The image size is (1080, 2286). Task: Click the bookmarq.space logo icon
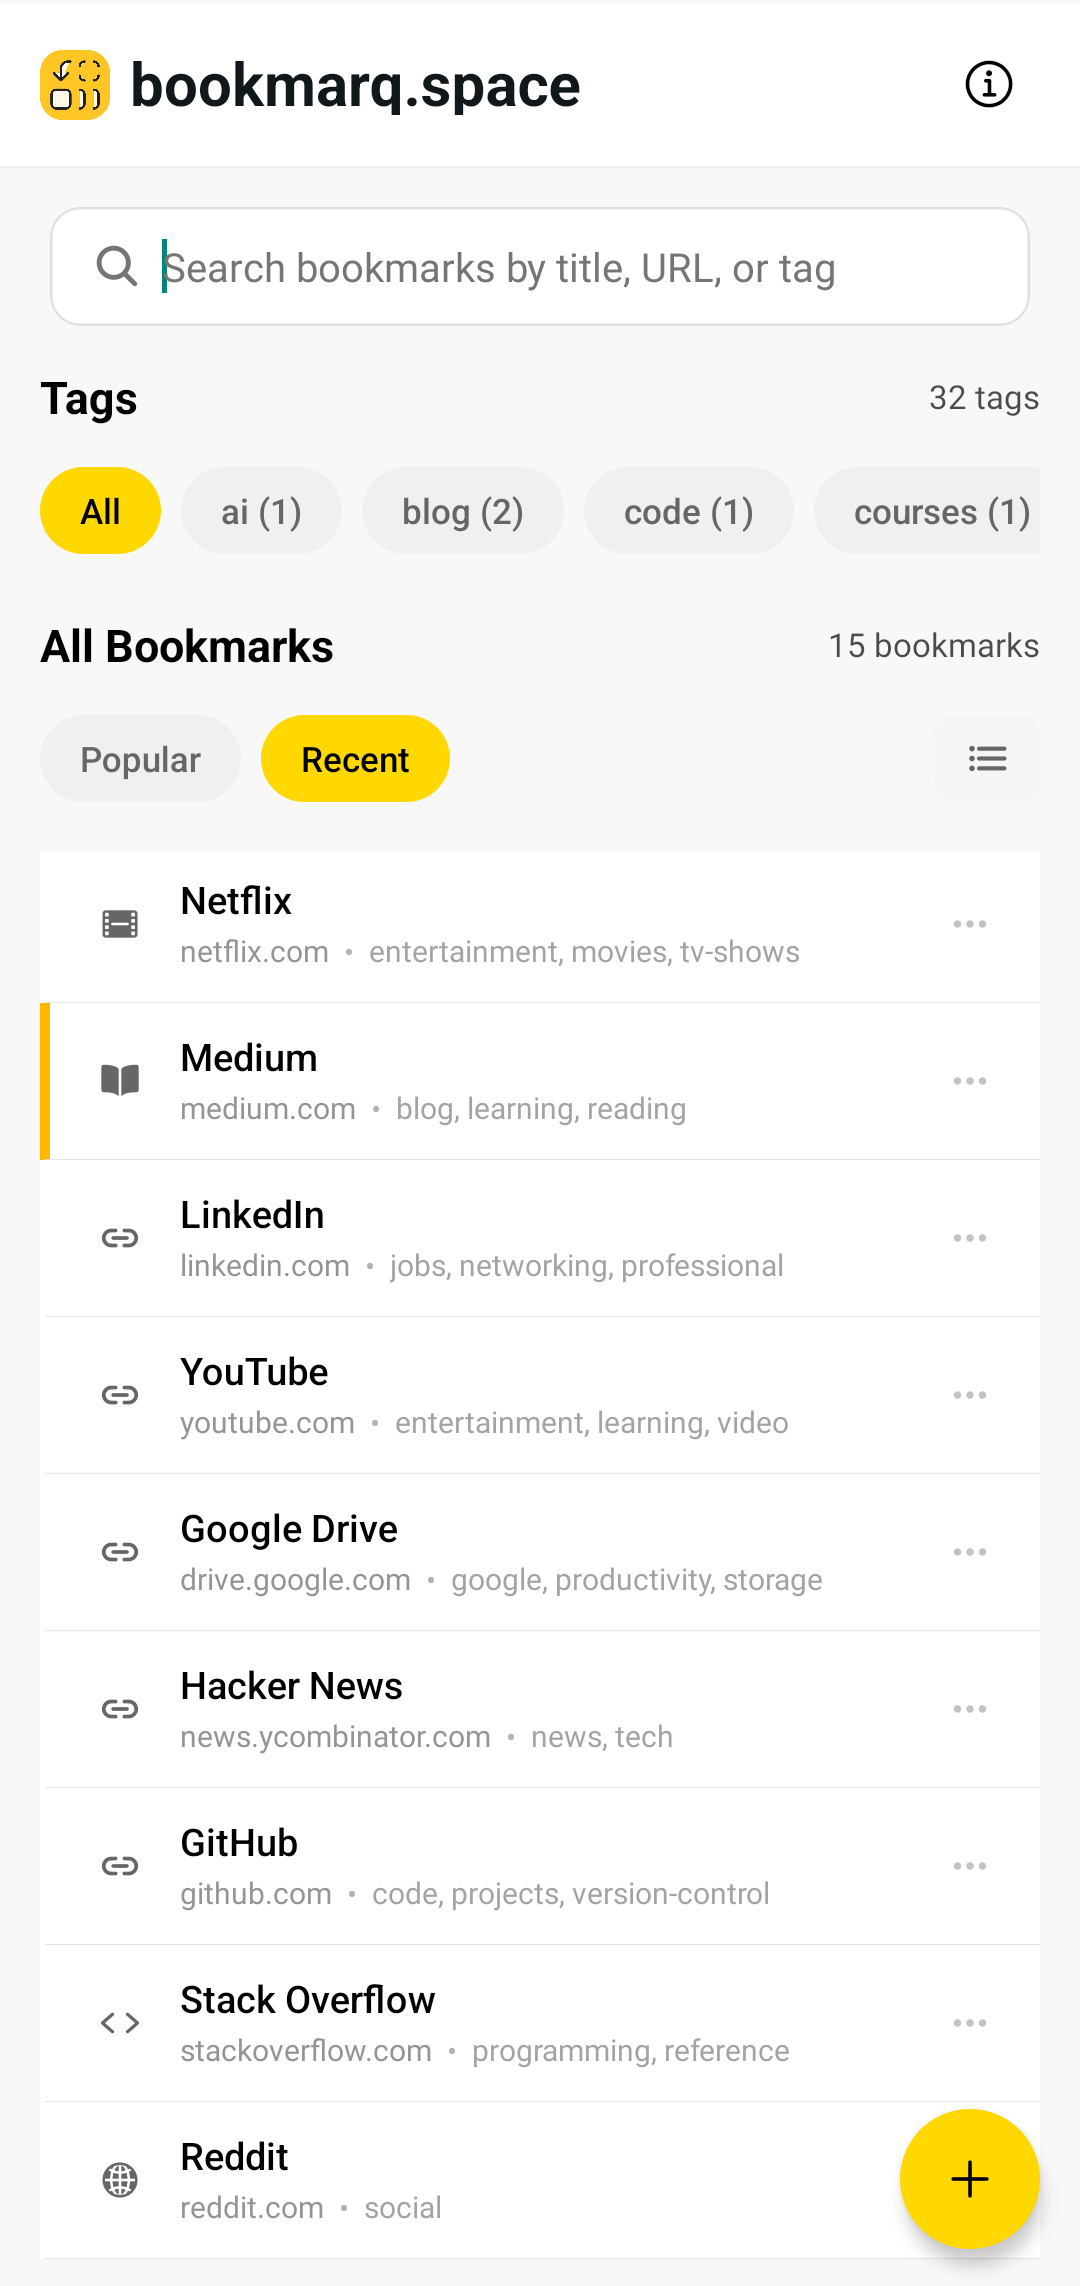click(75, 85)
